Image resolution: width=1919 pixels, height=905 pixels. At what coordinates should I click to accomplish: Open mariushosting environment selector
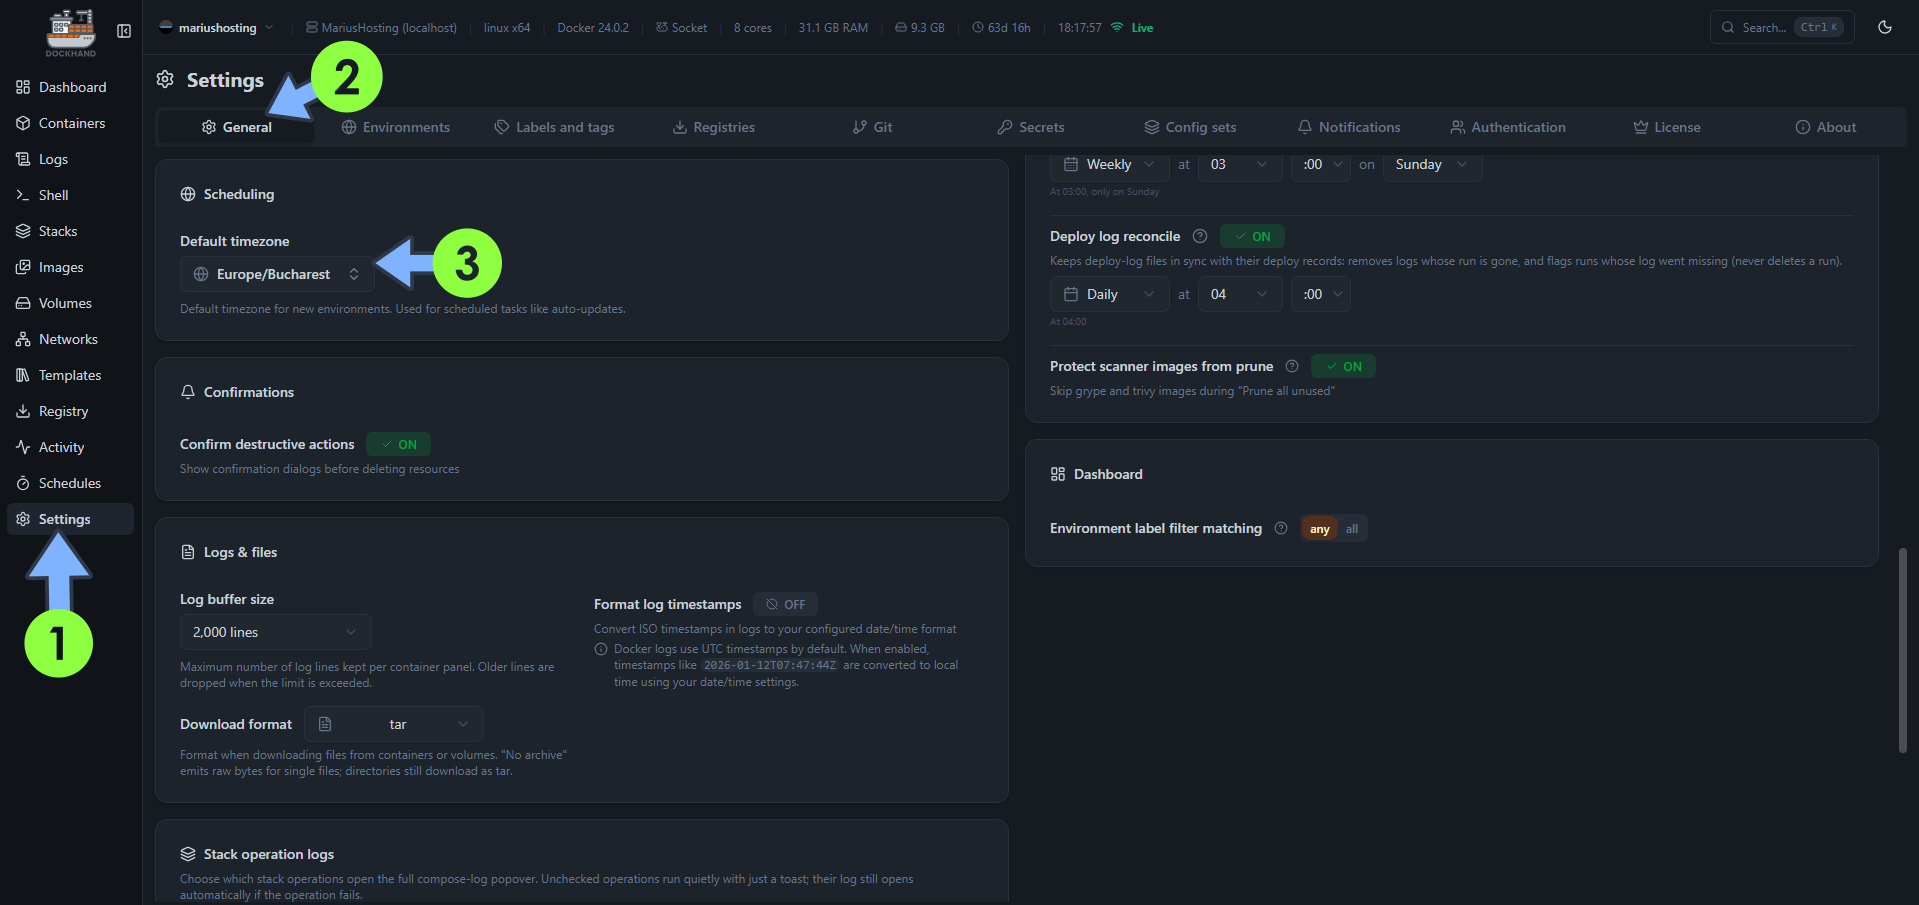tap(215, 27)
